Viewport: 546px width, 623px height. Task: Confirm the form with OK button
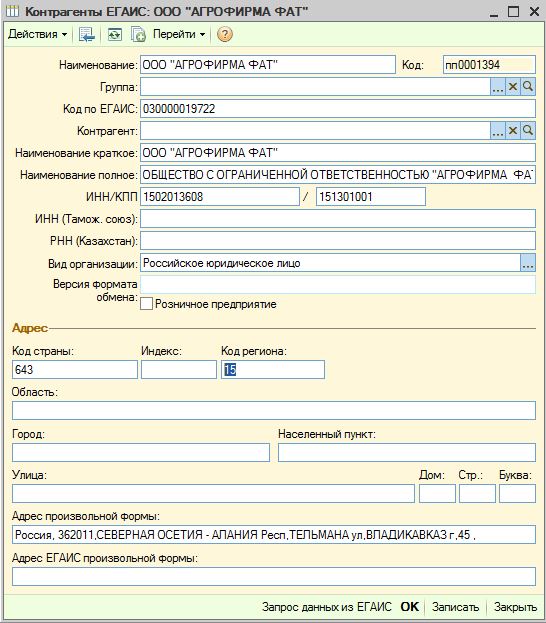tap(410, 607)
